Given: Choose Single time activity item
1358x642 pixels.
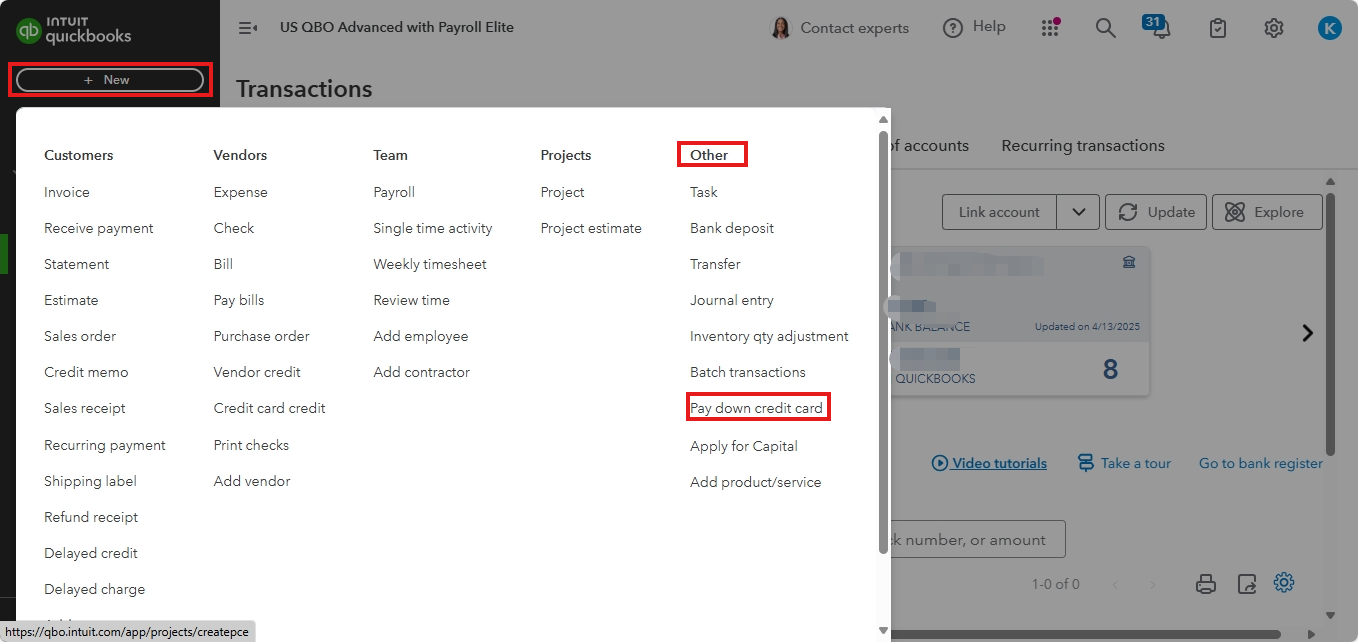Looking at the screenshot, I should coord(433,228).
